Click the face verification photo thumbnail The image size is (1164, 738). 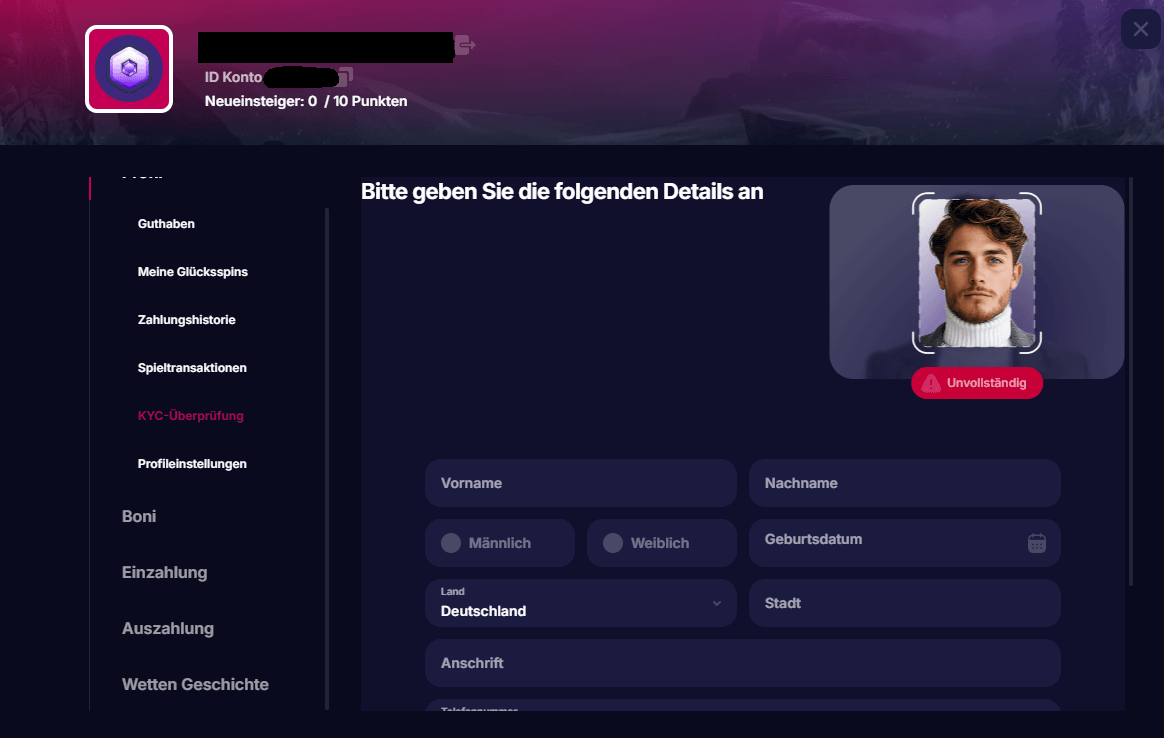tap(976, 273)
